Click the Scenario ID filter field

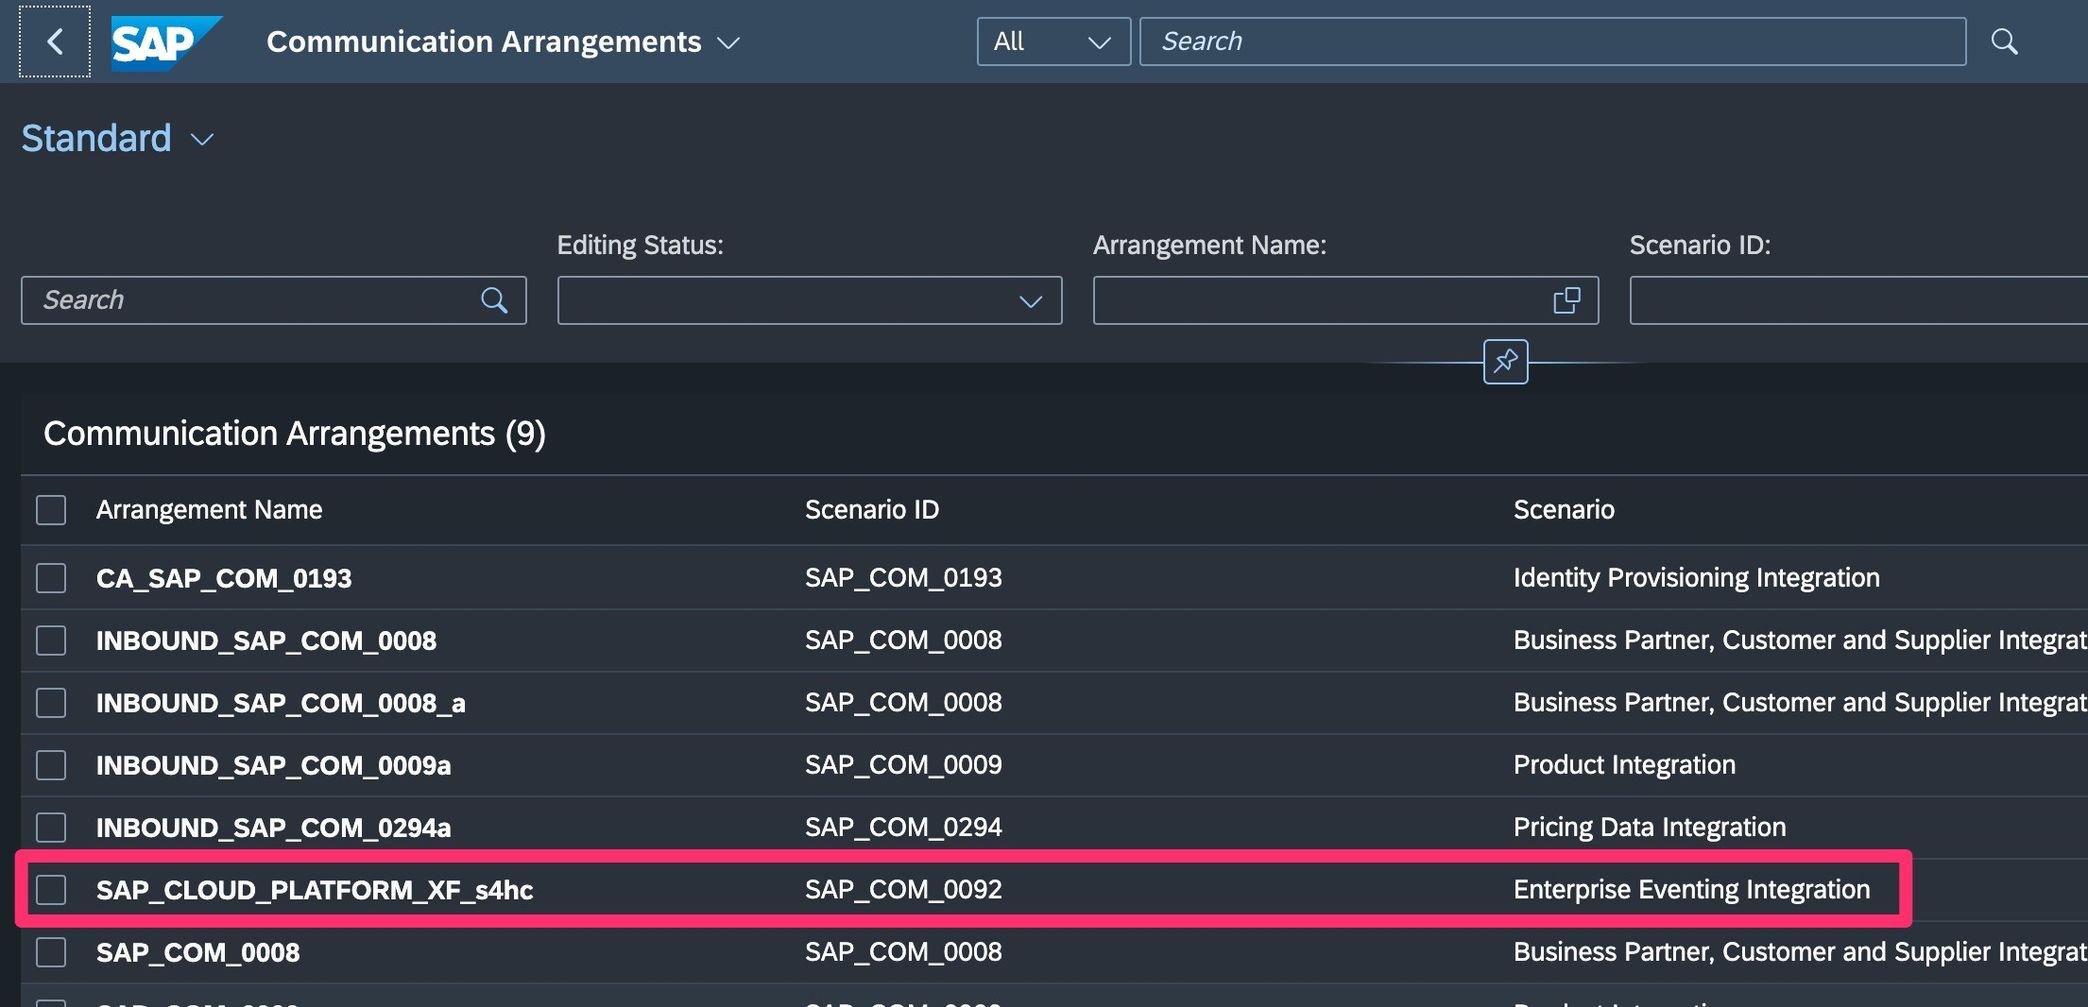1856,300
